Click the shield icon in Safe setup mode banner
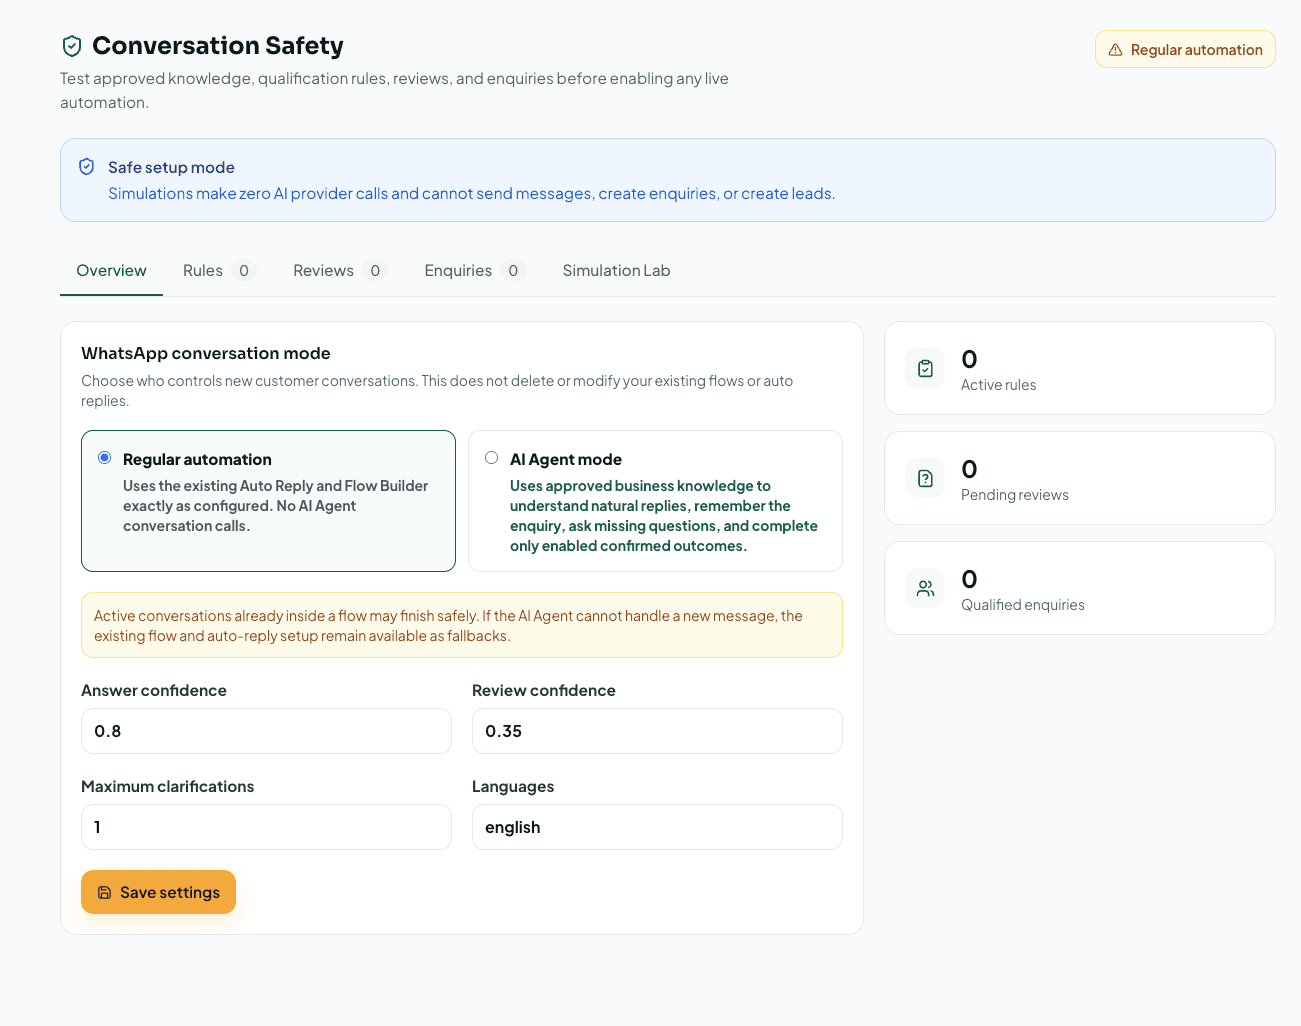The image size is (1301, 1026). [87, 167]
